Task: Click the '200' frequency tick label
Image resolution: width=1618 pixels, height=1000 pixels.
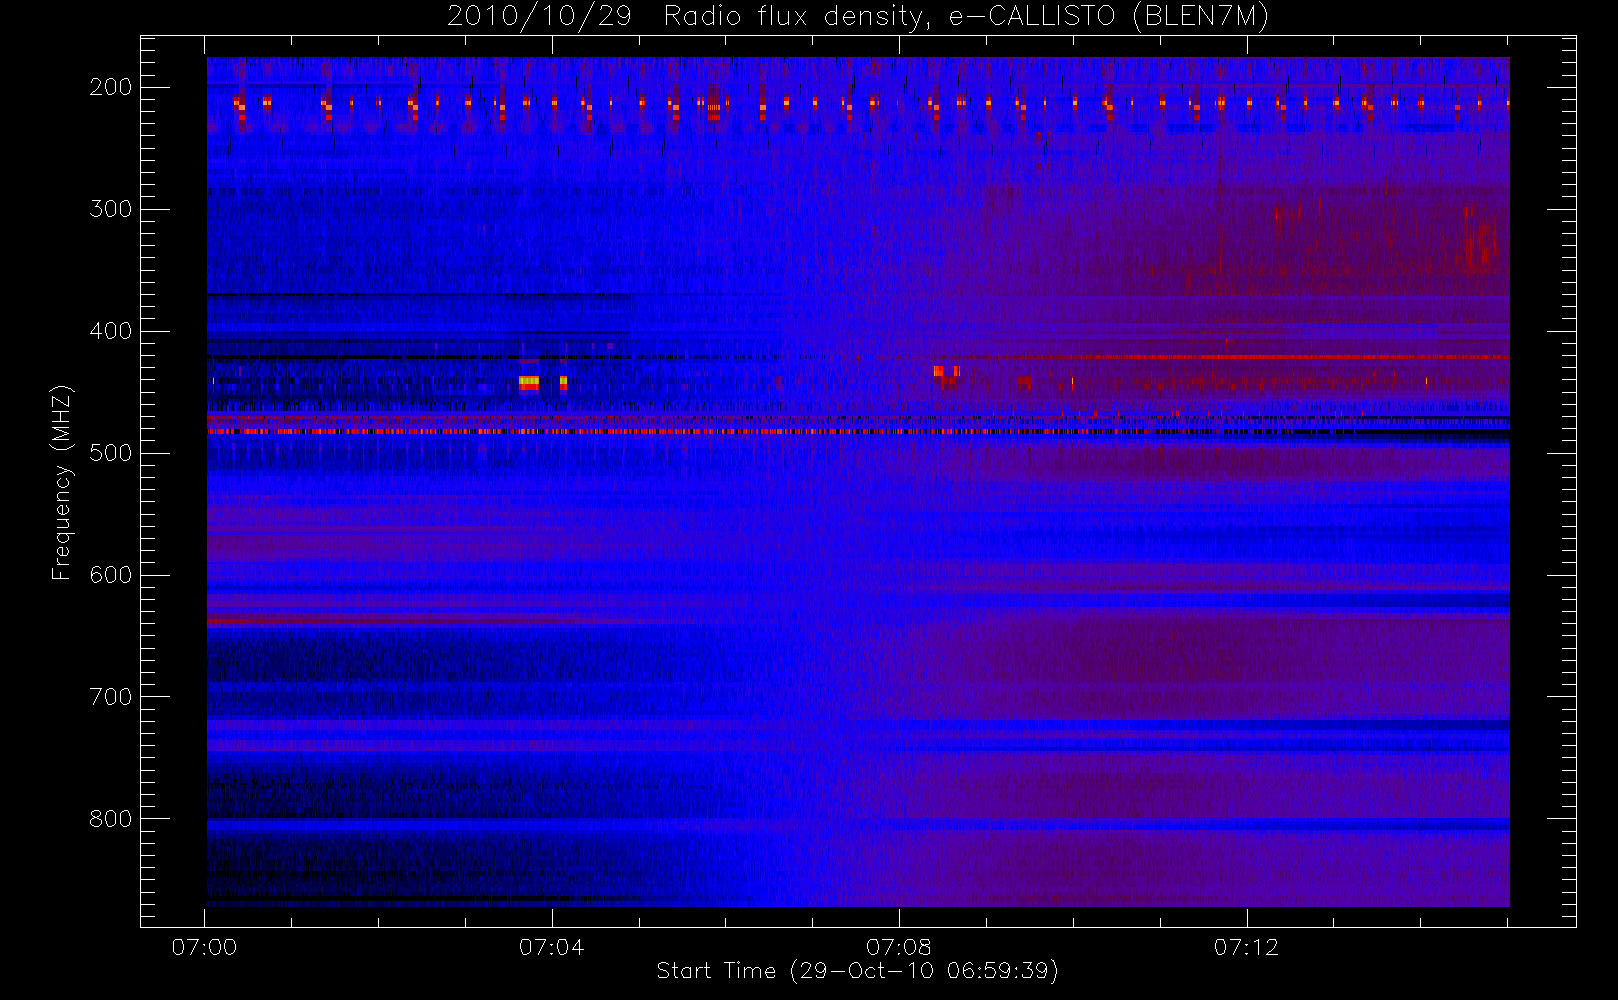Action: (110, 87)
